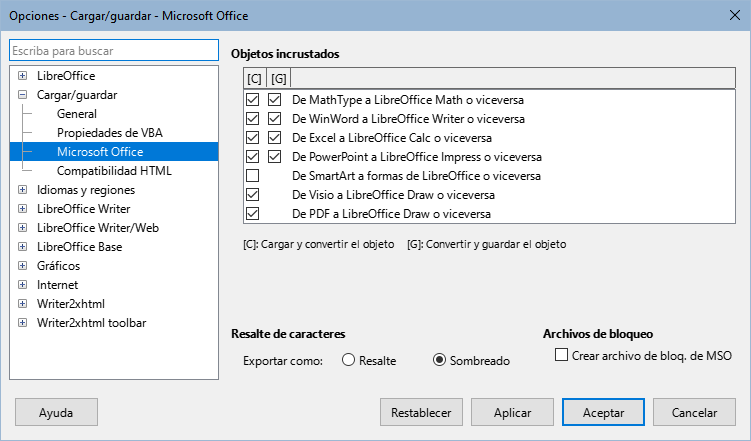Select row 'De Excel a LibreOffice Calc'
This screenshot has width=751, height=441.
tap(489, 138)
